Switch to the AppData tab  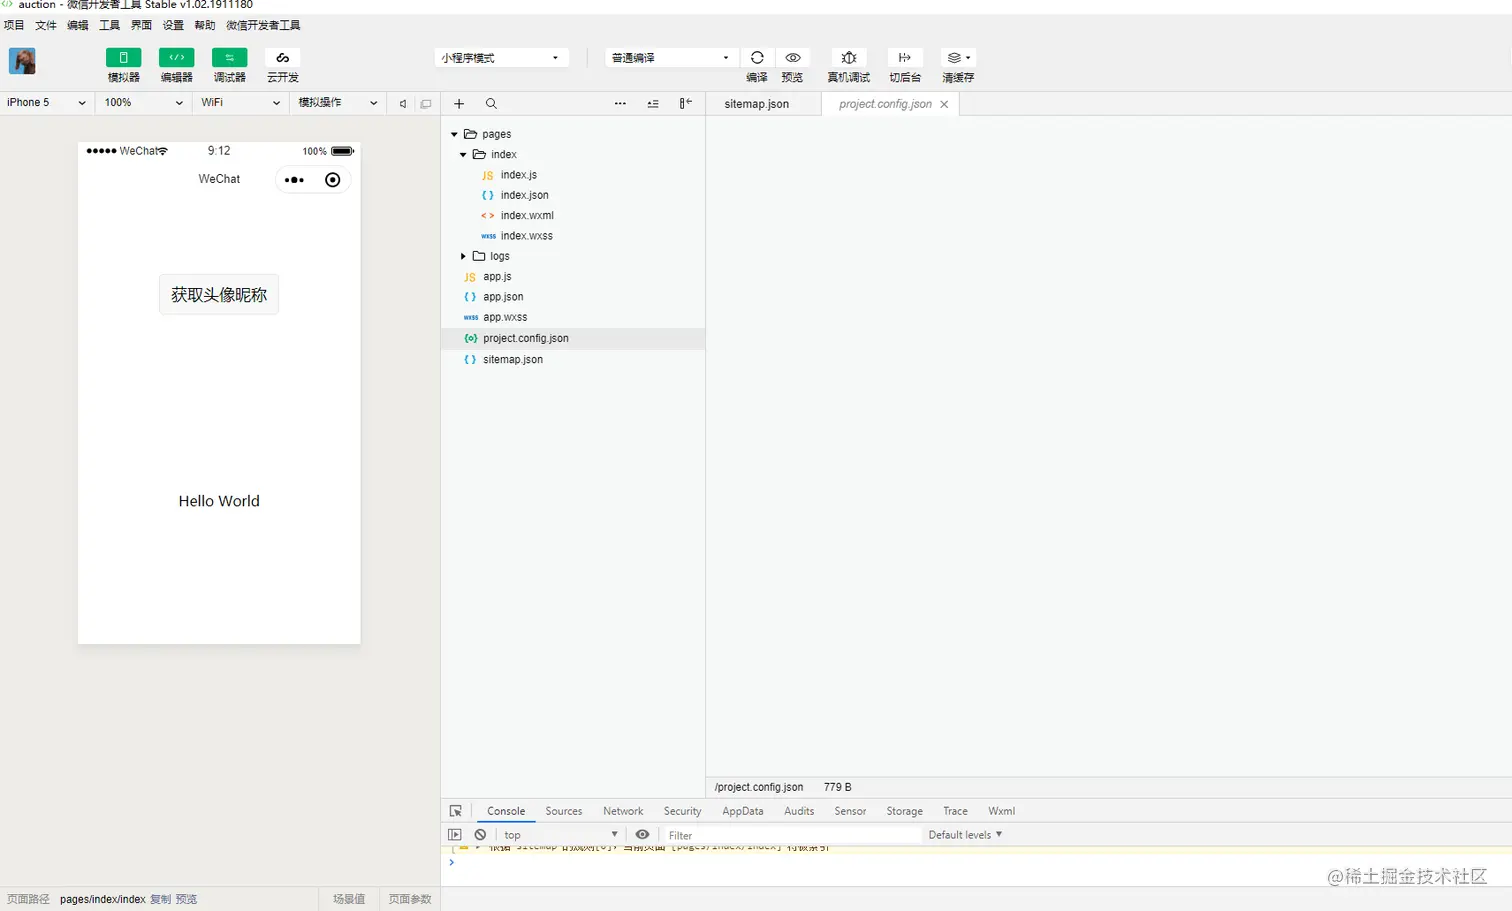coord(743,811)
